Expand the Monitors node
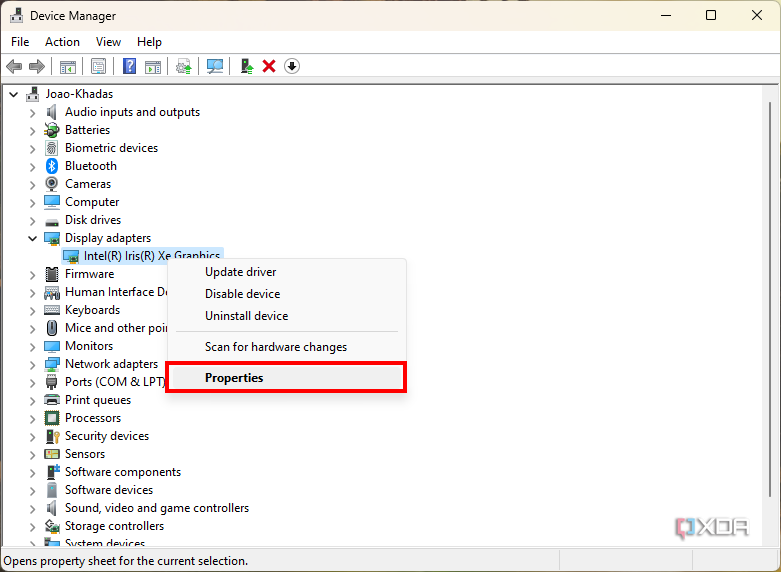Screen dimensions: 781x572 pyautogui.click(x=33, y=346)
